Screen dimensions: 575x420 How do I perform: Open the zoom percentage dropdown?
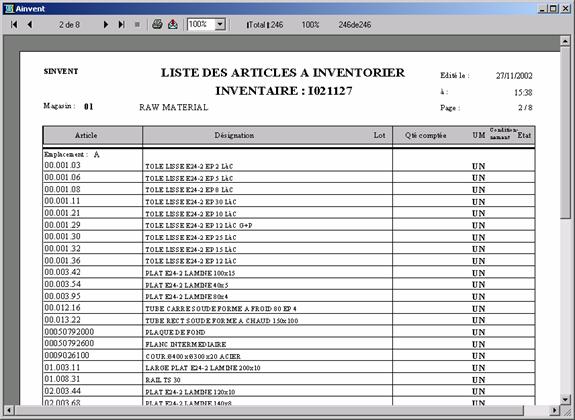click(x=220, y=25)
